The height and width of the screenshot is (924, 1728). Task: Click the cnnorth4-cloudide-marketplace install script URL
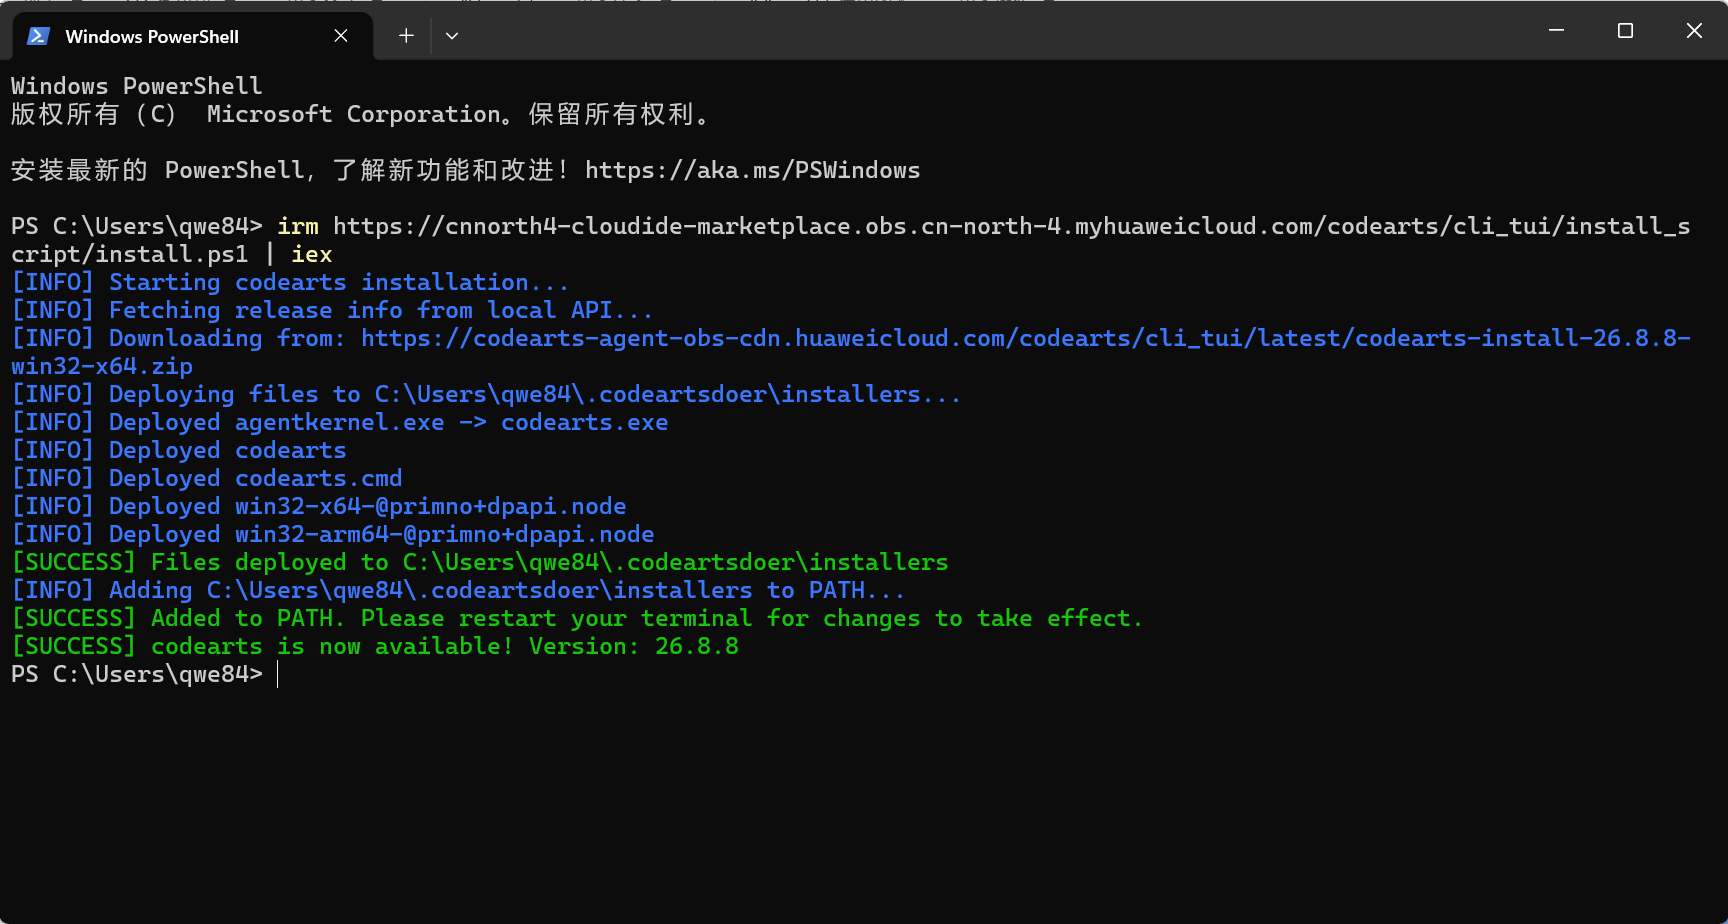850,240
